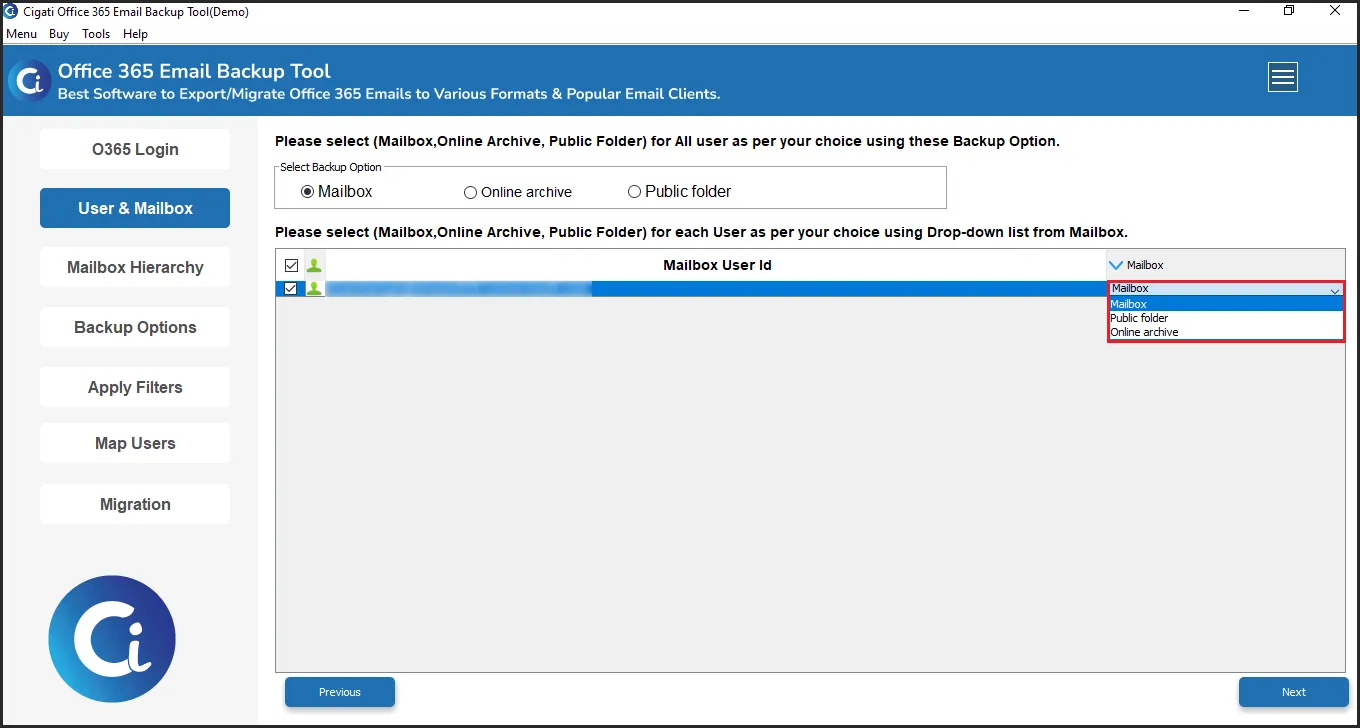Go to the Apply Filters step
Screen dimensions: 1360x728
pyautogui.click(x=135, y=387)
